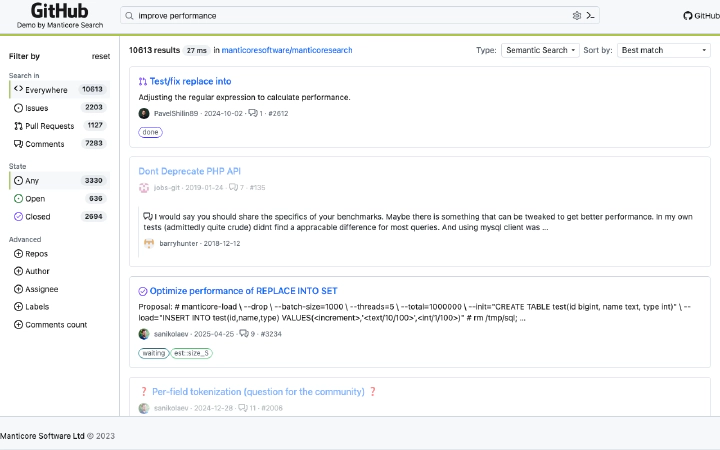This screenshot has height=450, width=720.
Task: Open 'Optimize performance of REPLACE INTO SET' result
Action: [x=243, y=291]
